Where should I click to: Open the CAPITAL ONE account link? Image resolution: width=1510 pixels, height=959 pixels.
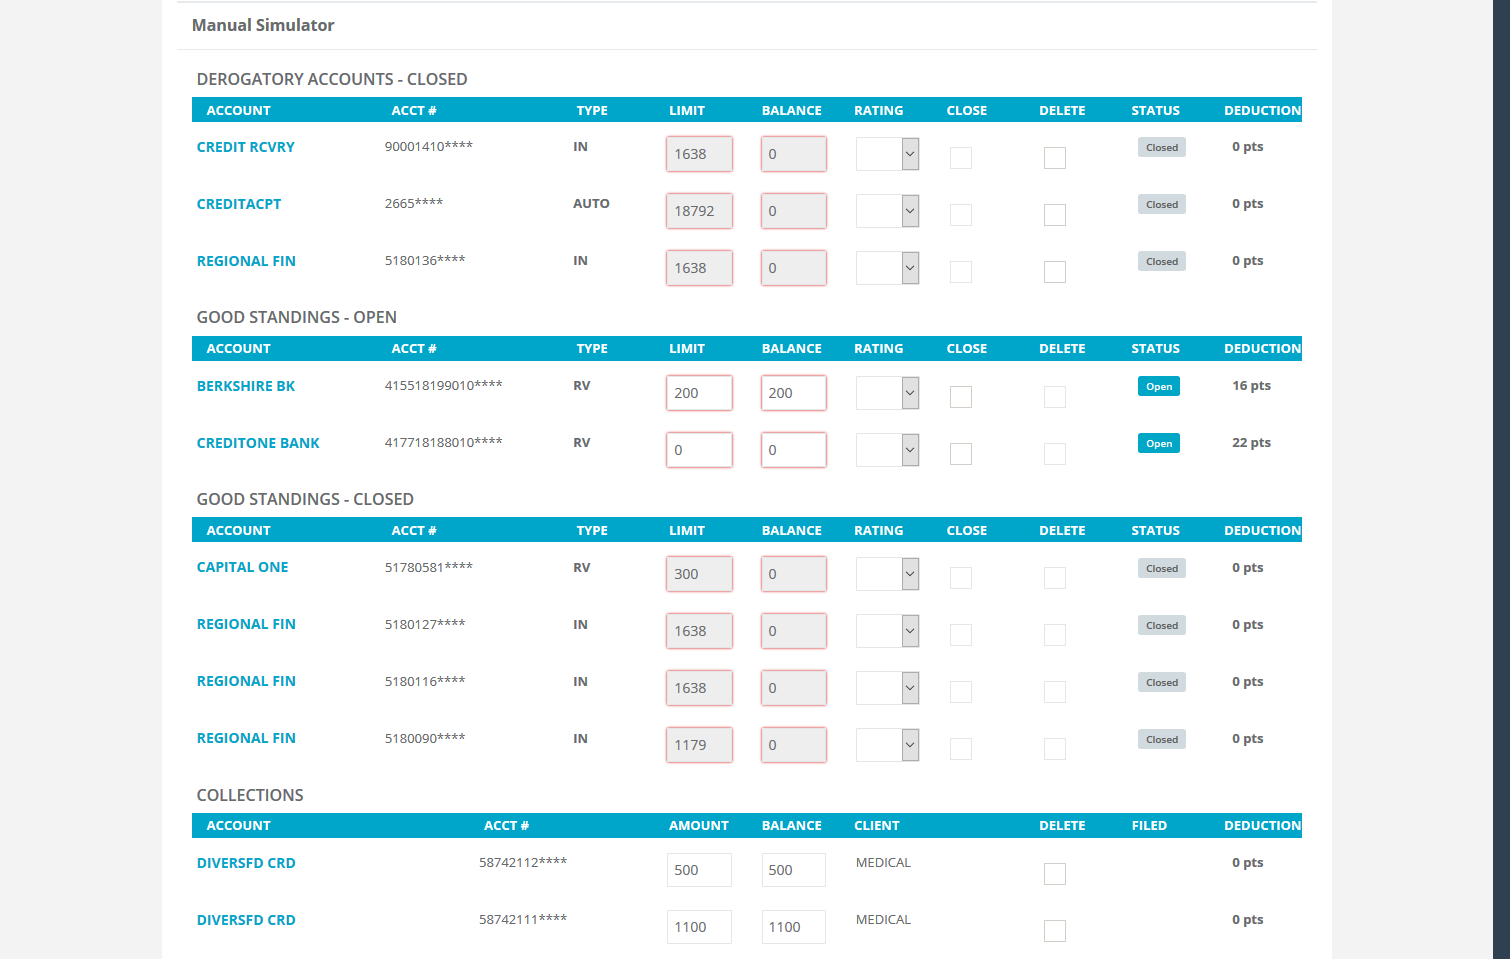242,567
